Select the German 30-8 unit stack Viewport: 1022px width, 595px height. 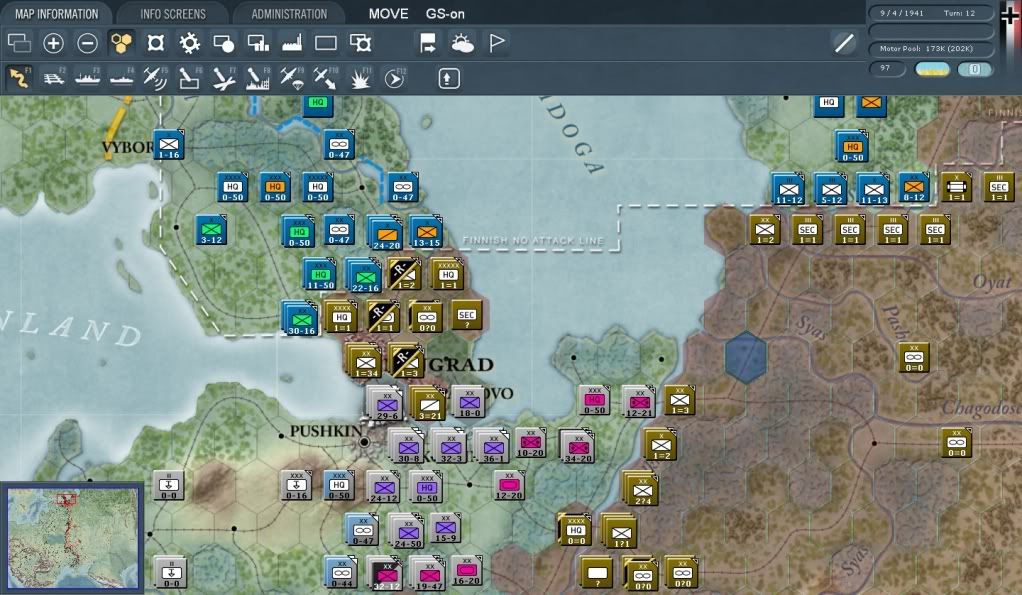click(407, 446)
